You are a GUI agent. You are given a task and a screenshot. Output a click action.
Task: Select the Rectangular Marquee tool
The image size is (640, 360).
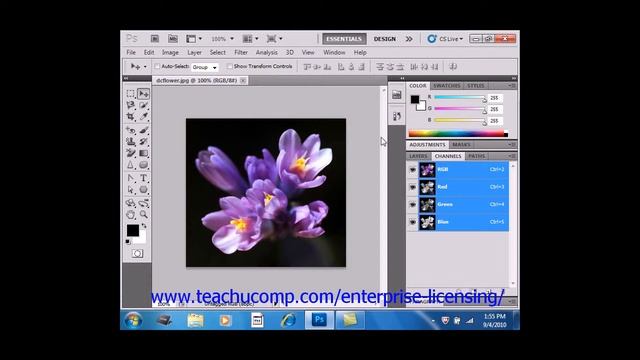point(131,94)
